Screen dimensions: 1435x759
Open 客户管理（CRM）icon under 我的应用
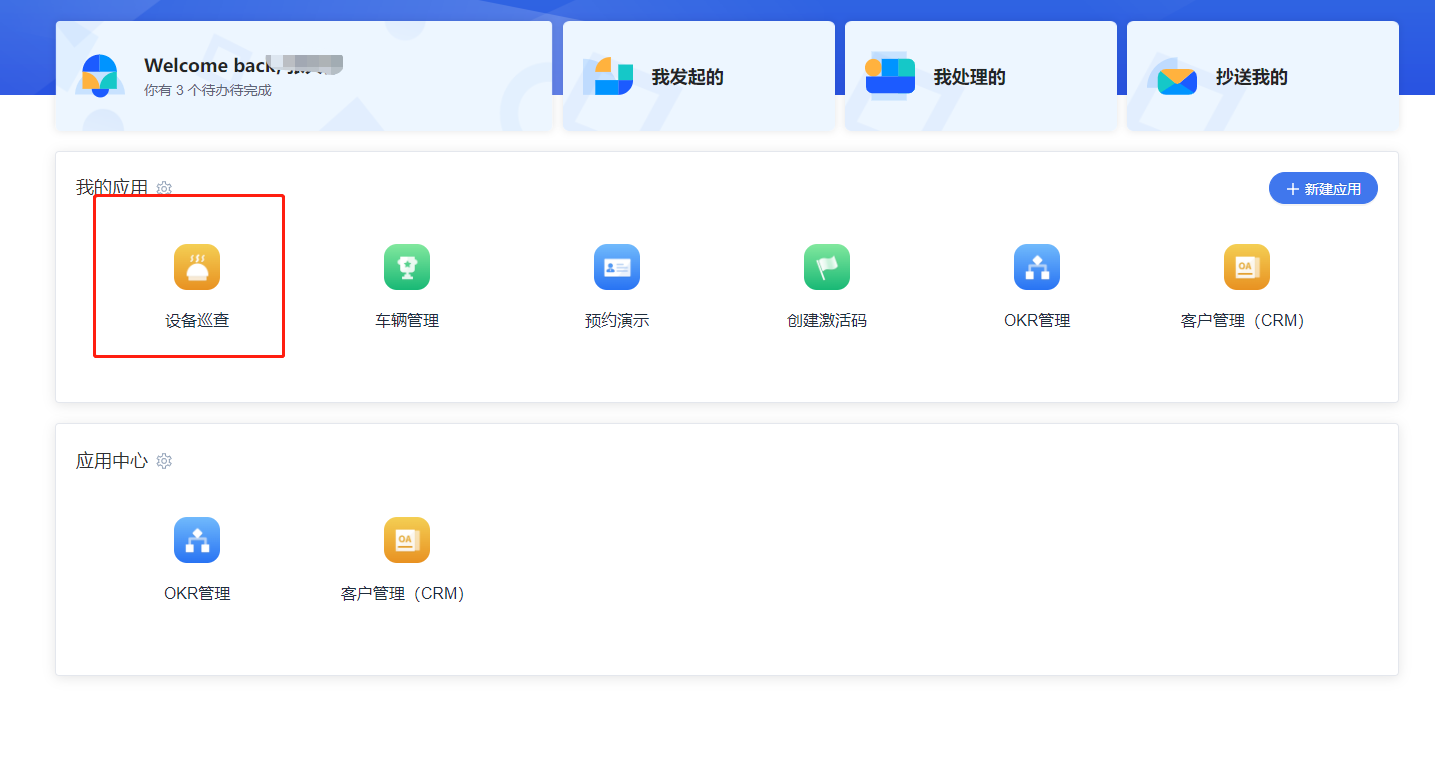1247,267
